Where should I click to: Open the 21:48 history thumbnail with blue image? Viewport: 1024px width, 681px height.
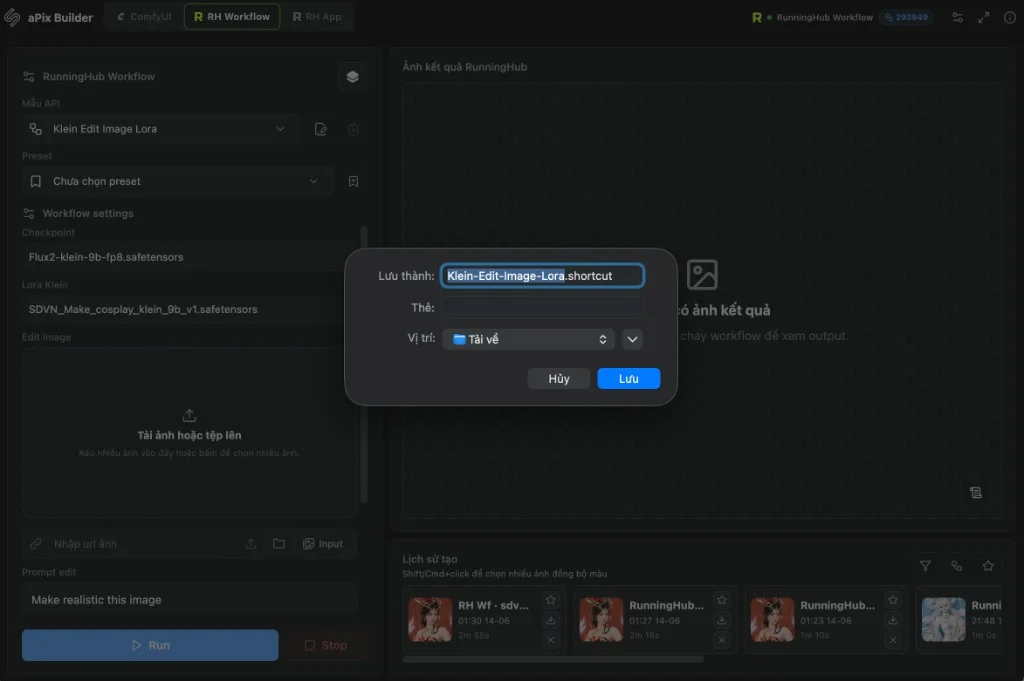tap(944, 619)
